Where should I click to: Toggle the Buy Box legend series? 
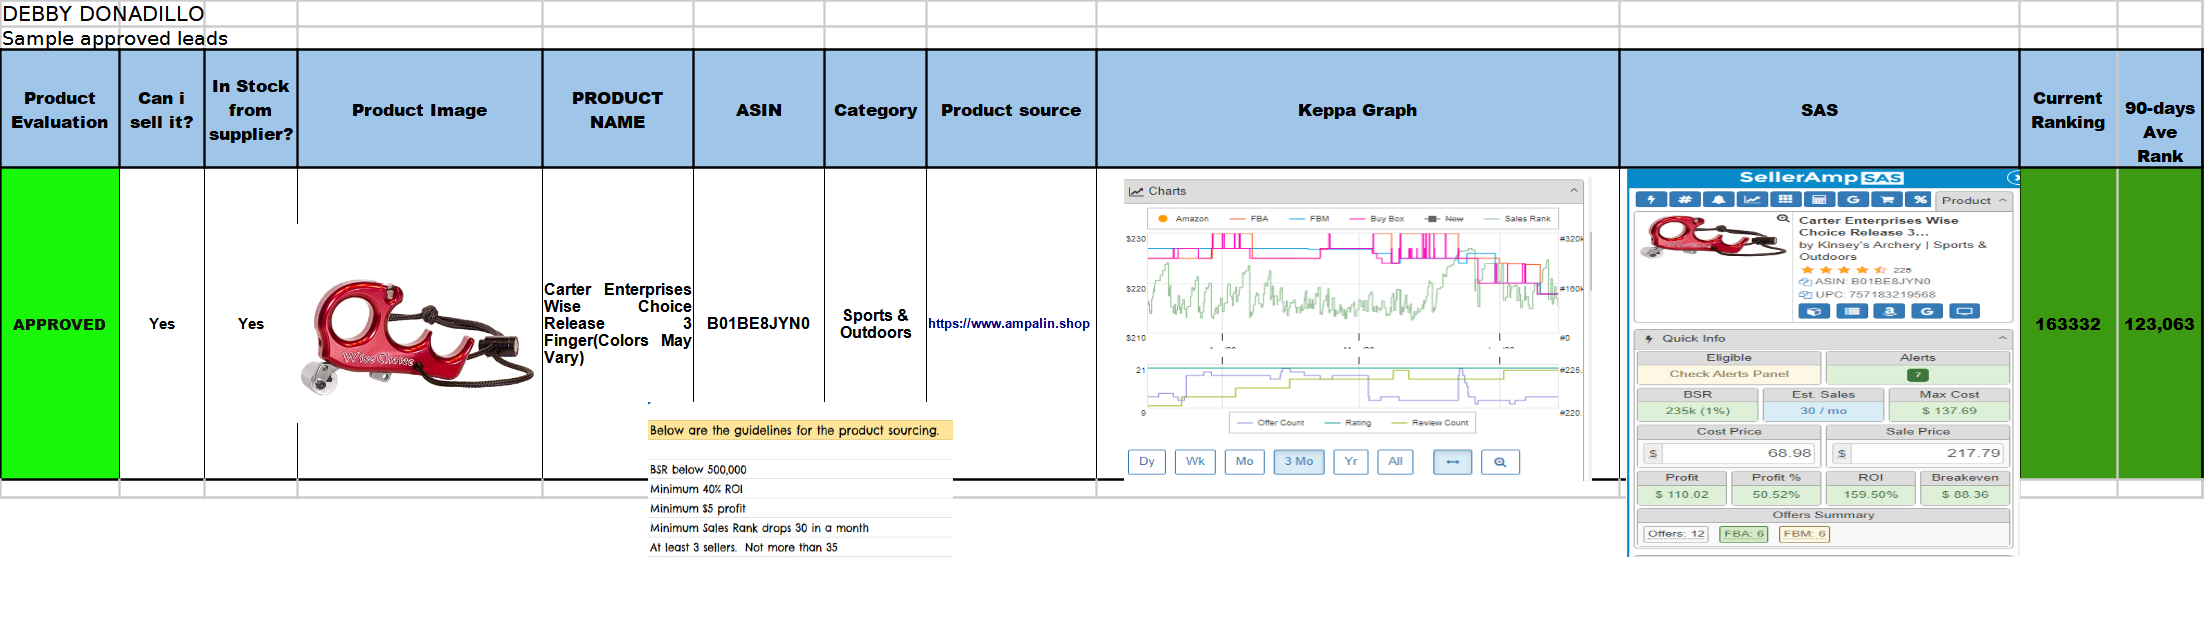(1378, 218)
